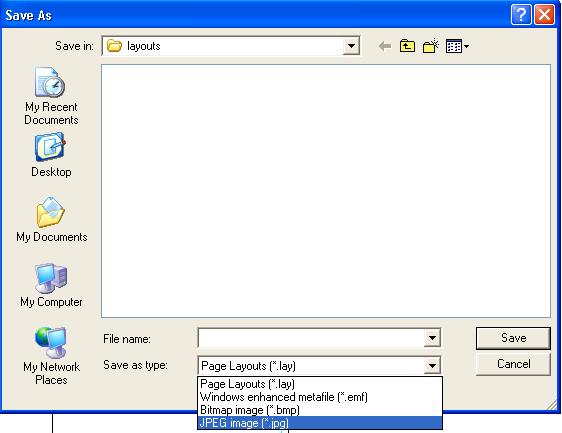This screenshot has width=562, height=433.
Task: Collapse the Save as type dropdown arrow
Action: [x=432, y=366]
